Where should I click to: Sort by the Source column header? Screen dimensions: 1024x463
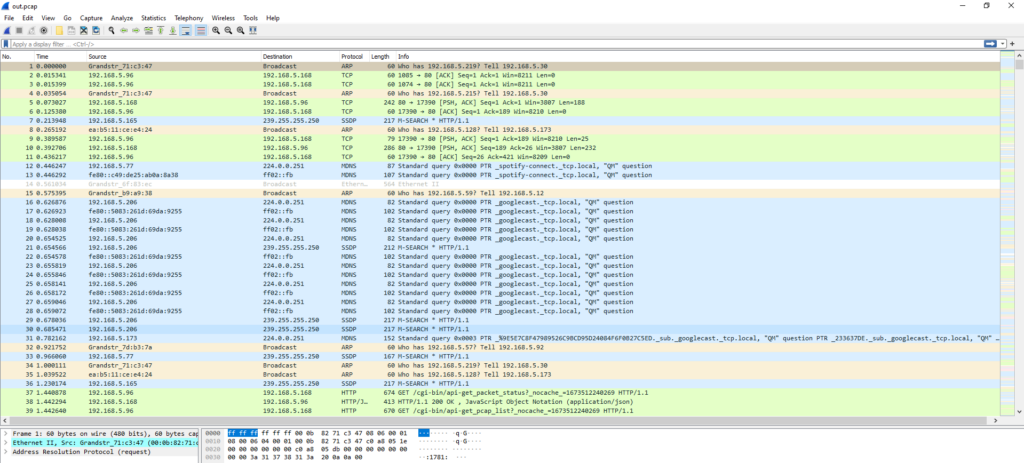(174, 57)
